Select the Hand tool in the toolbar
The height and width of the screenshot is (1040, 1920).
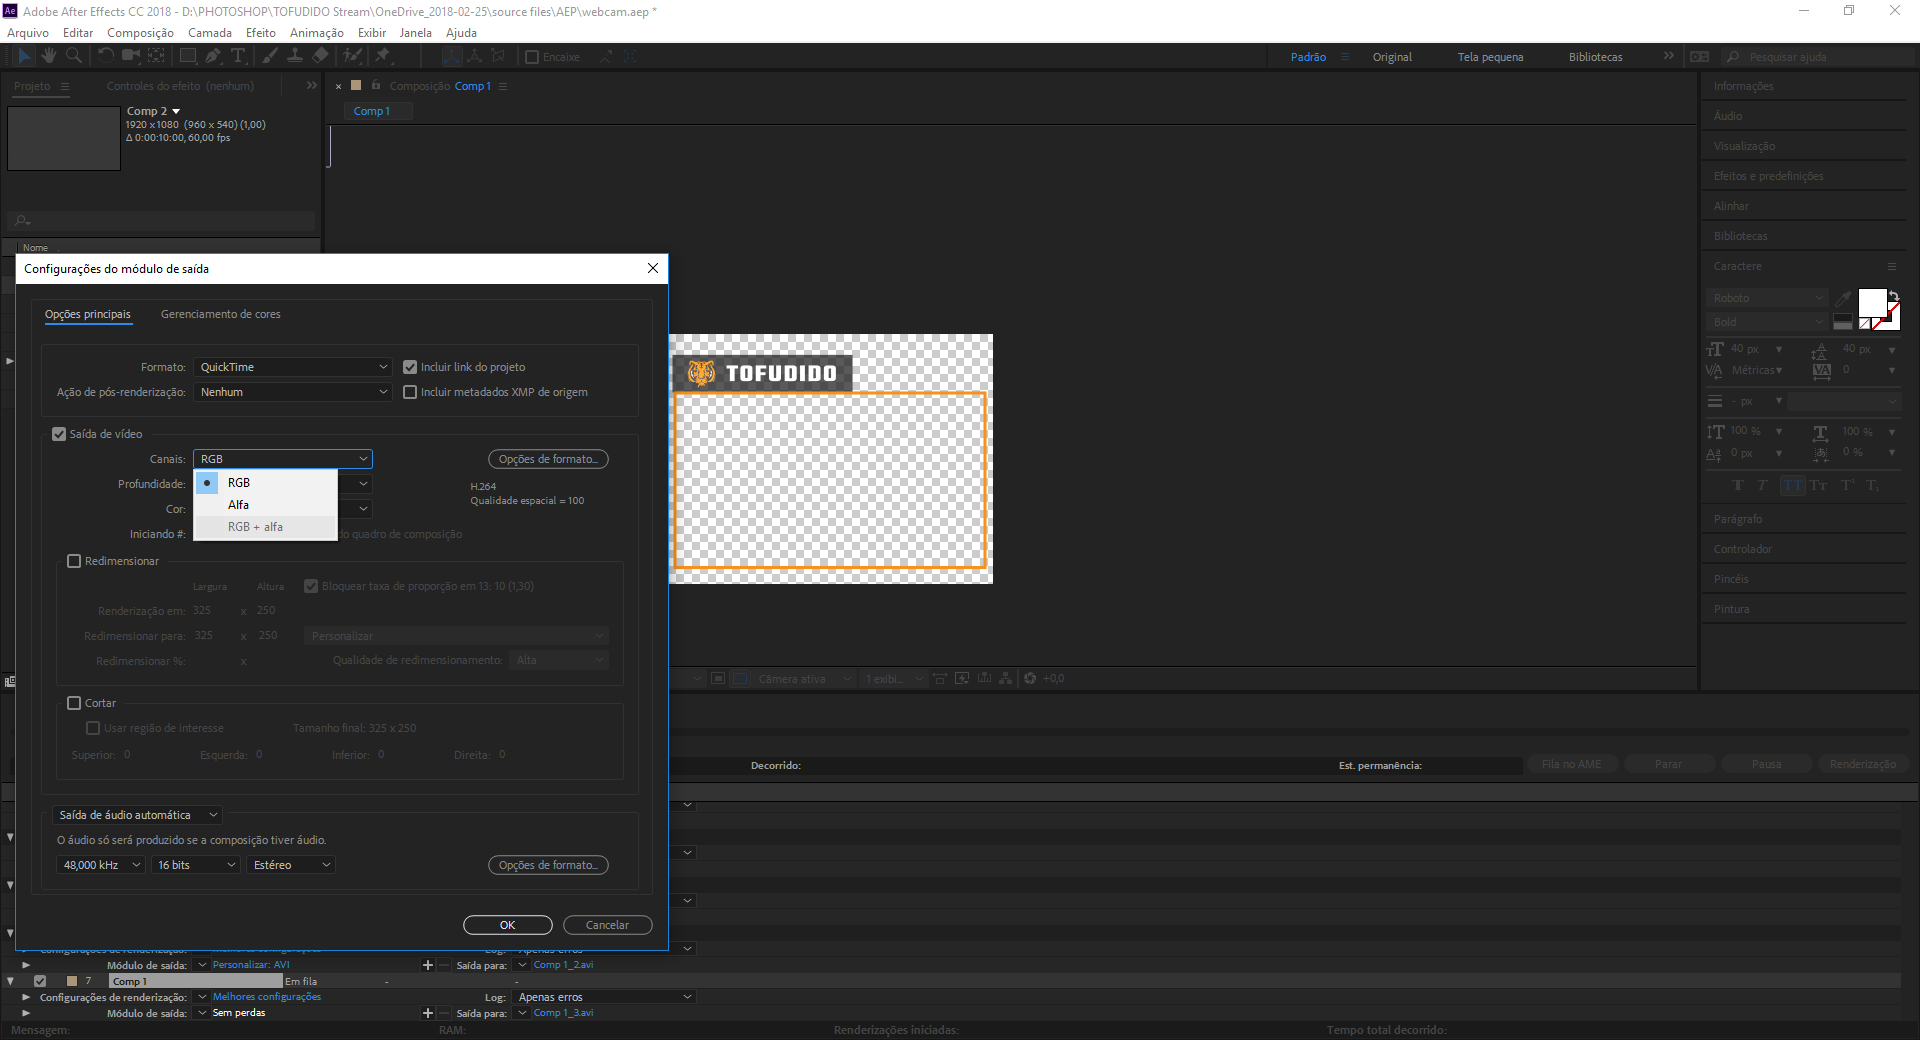tap(48, 56)
